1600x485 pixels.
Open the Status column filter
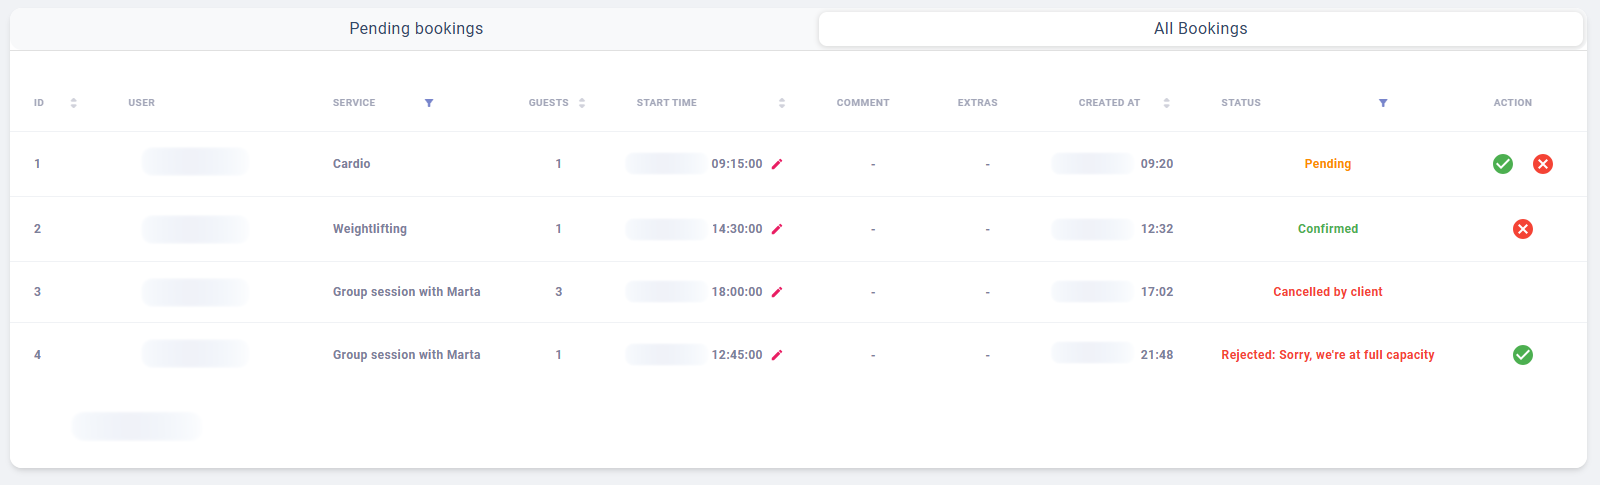click(x=1383, y=103)
